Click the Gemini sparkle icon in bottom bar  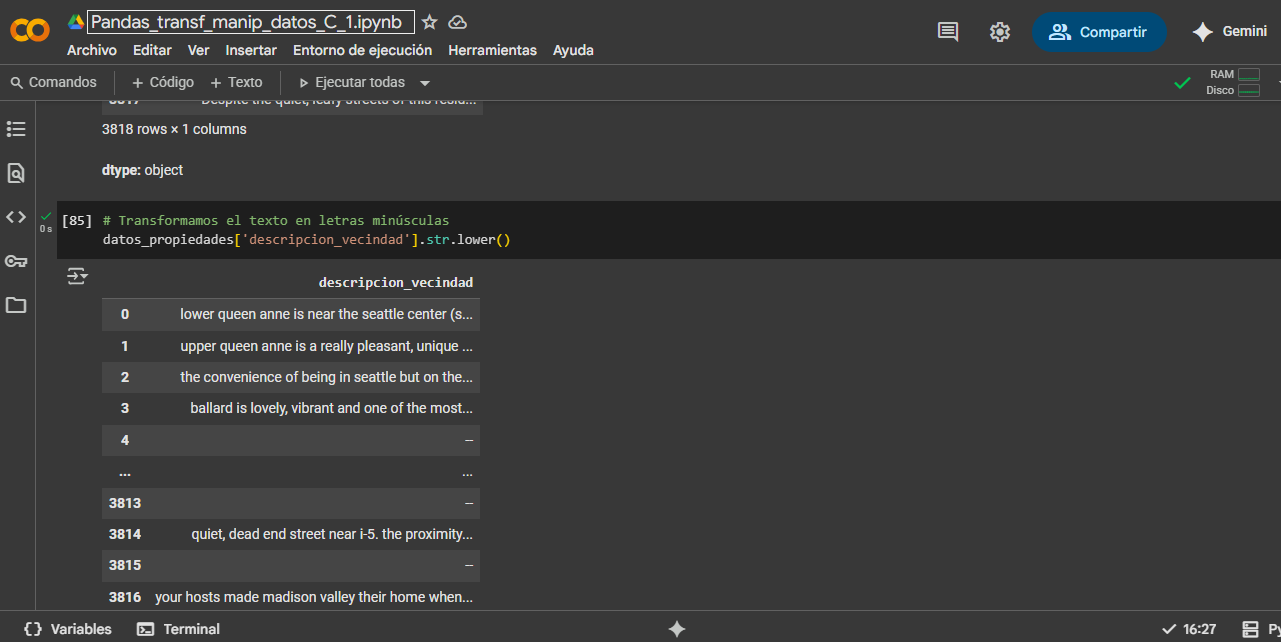(677, 629)
